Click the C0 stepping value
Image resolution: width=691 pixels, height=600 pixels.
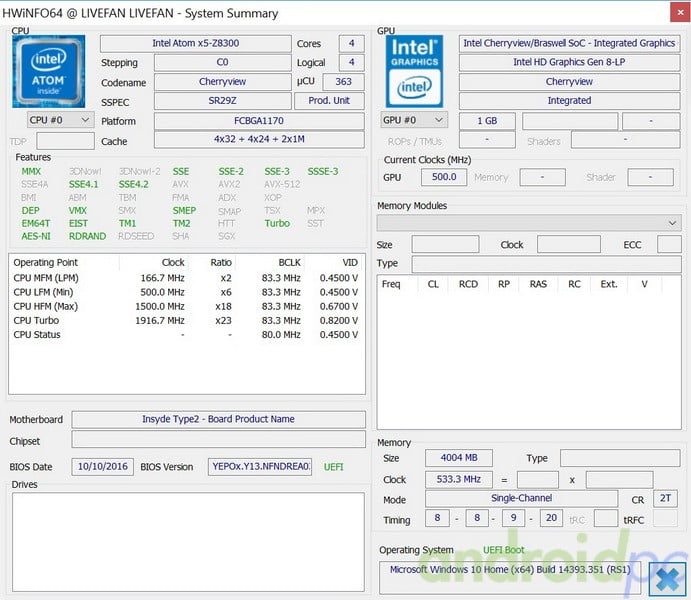223,62
